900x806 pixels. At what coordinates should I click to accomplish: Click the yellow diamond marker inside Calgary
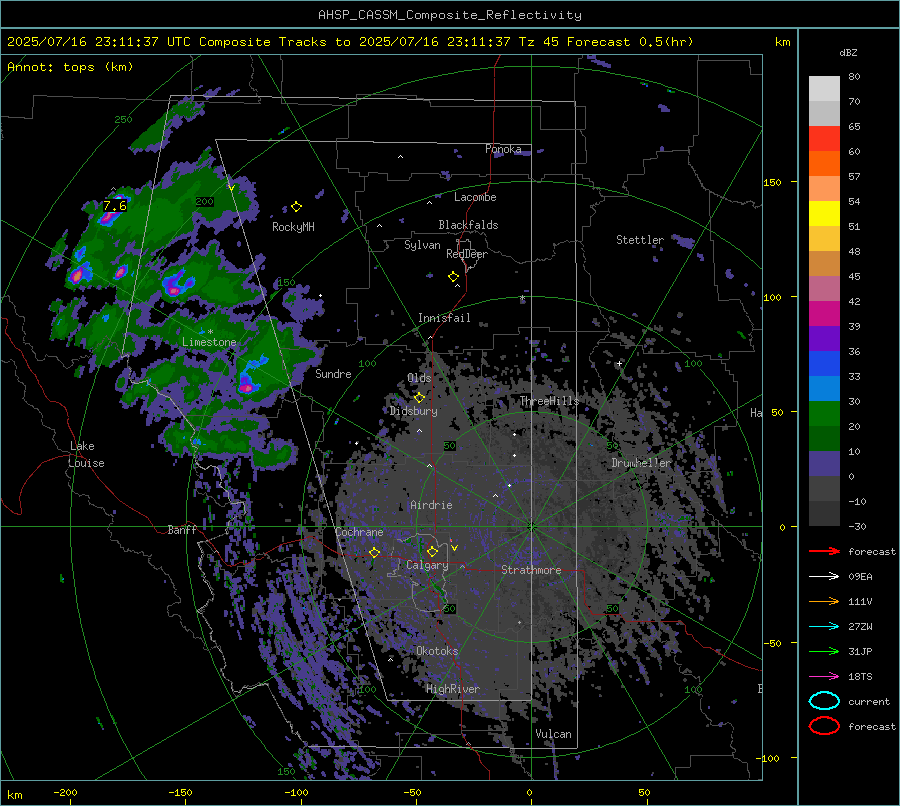pyautogui.click(x=432, y=552)
